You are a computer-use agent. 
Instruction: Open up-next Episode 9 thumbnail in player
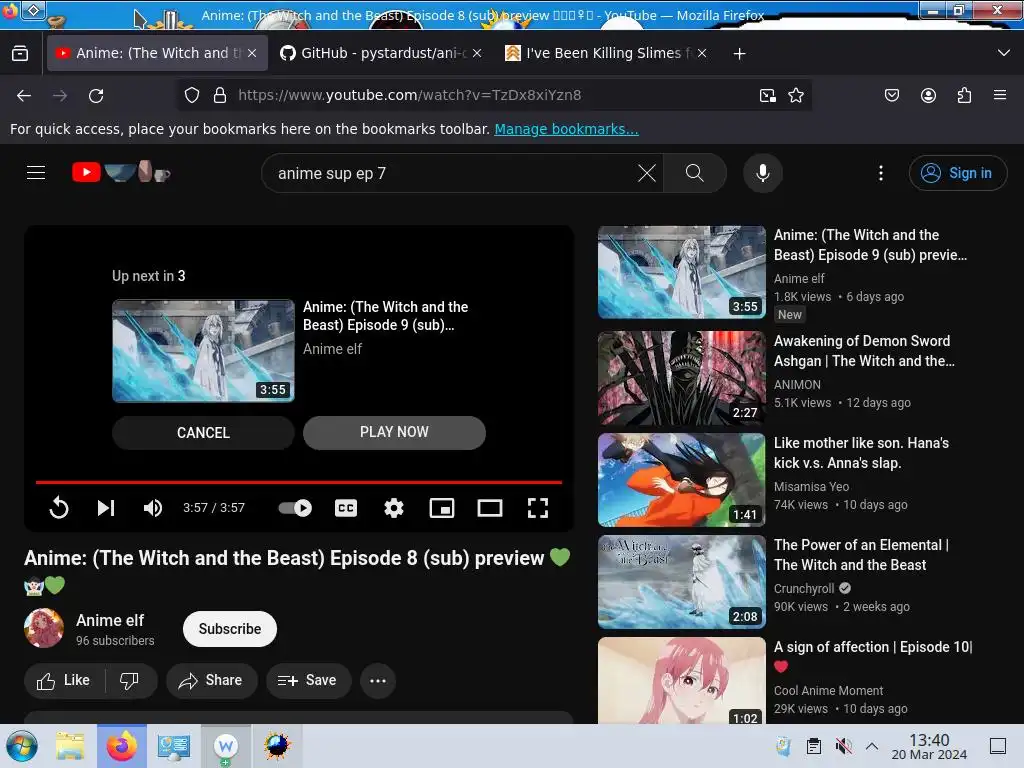click(x=203, y=351)
